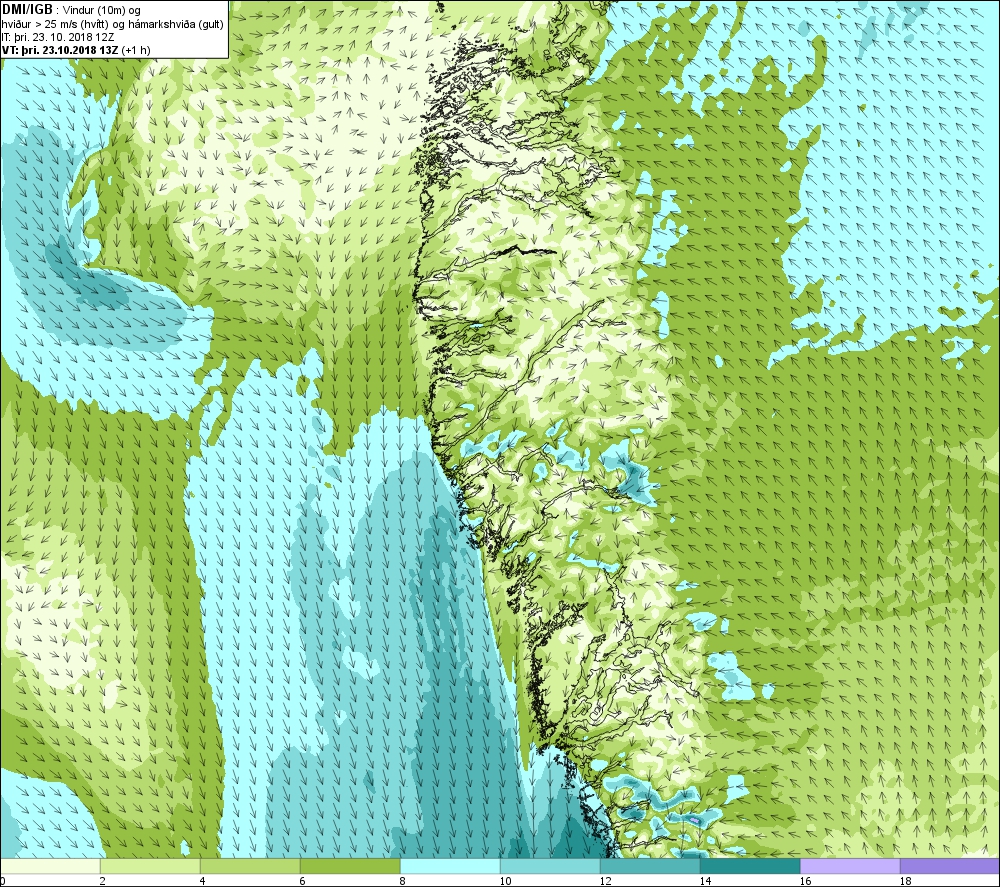Click the 12–14 m/s teal legend swatch
The image size is (1000, 887).
650,866
